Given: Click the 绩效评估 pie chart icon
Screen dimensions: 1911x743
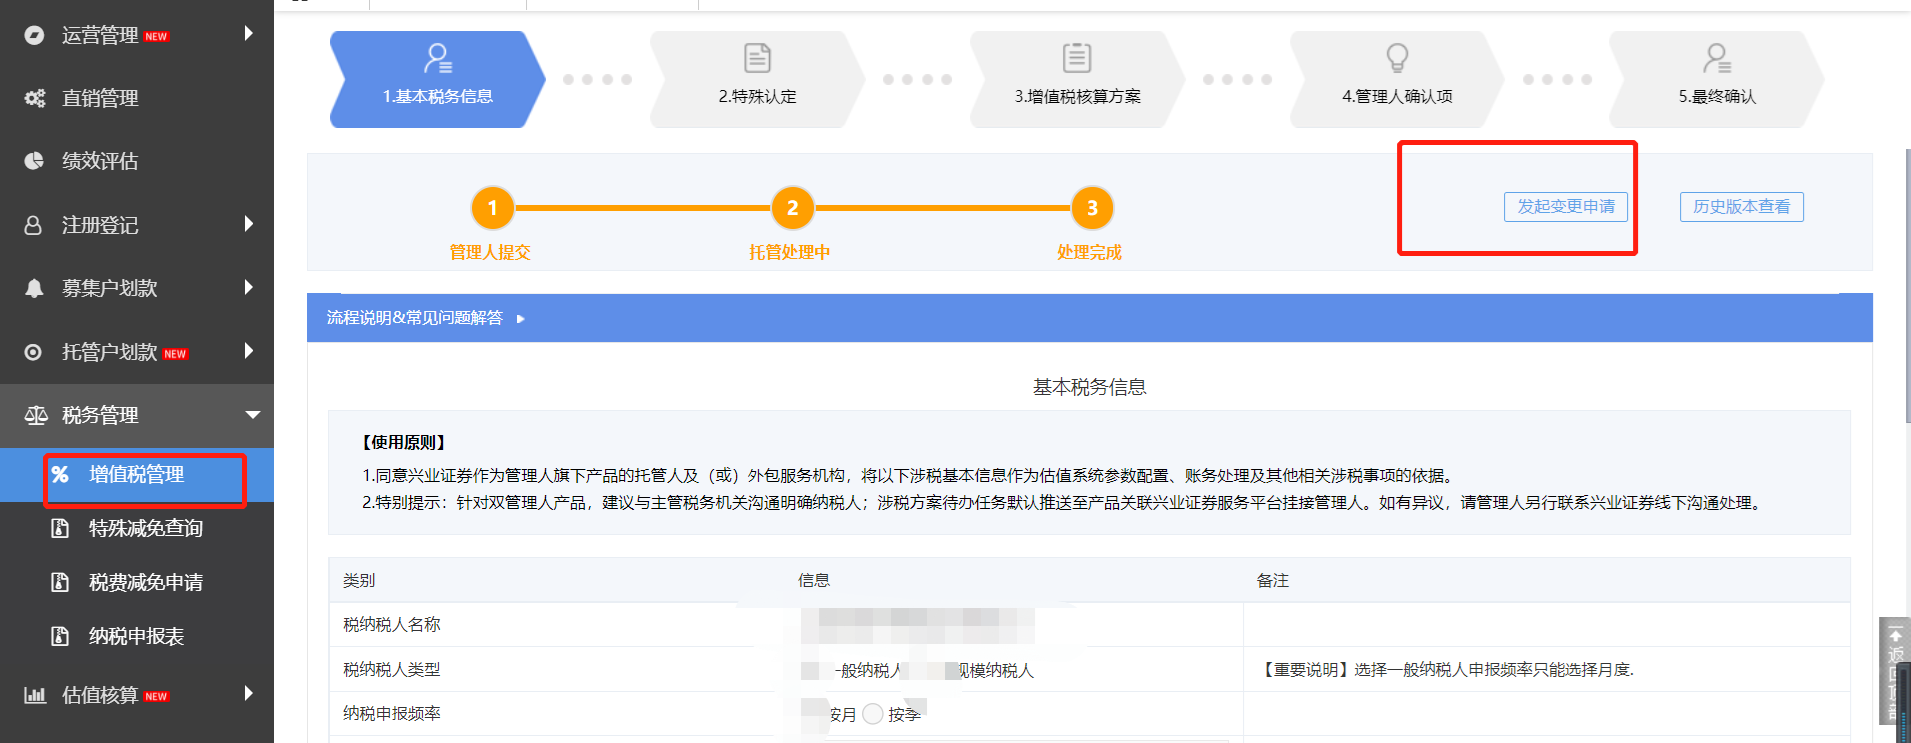Looking at the screenshot, I should click(x=34, y=161).
